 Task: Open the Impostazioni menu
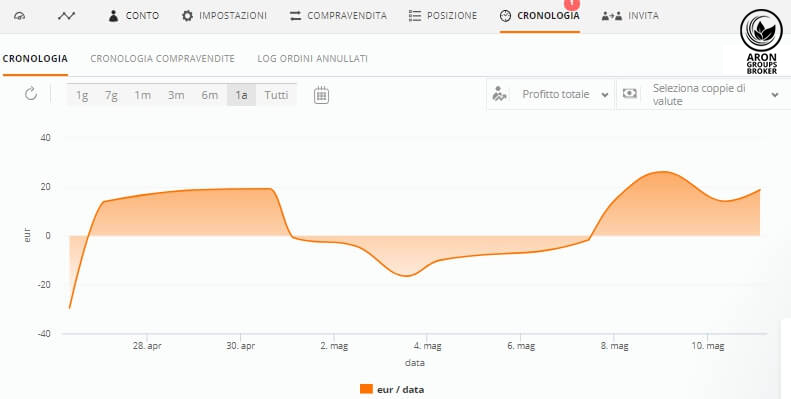coord(224,16)
